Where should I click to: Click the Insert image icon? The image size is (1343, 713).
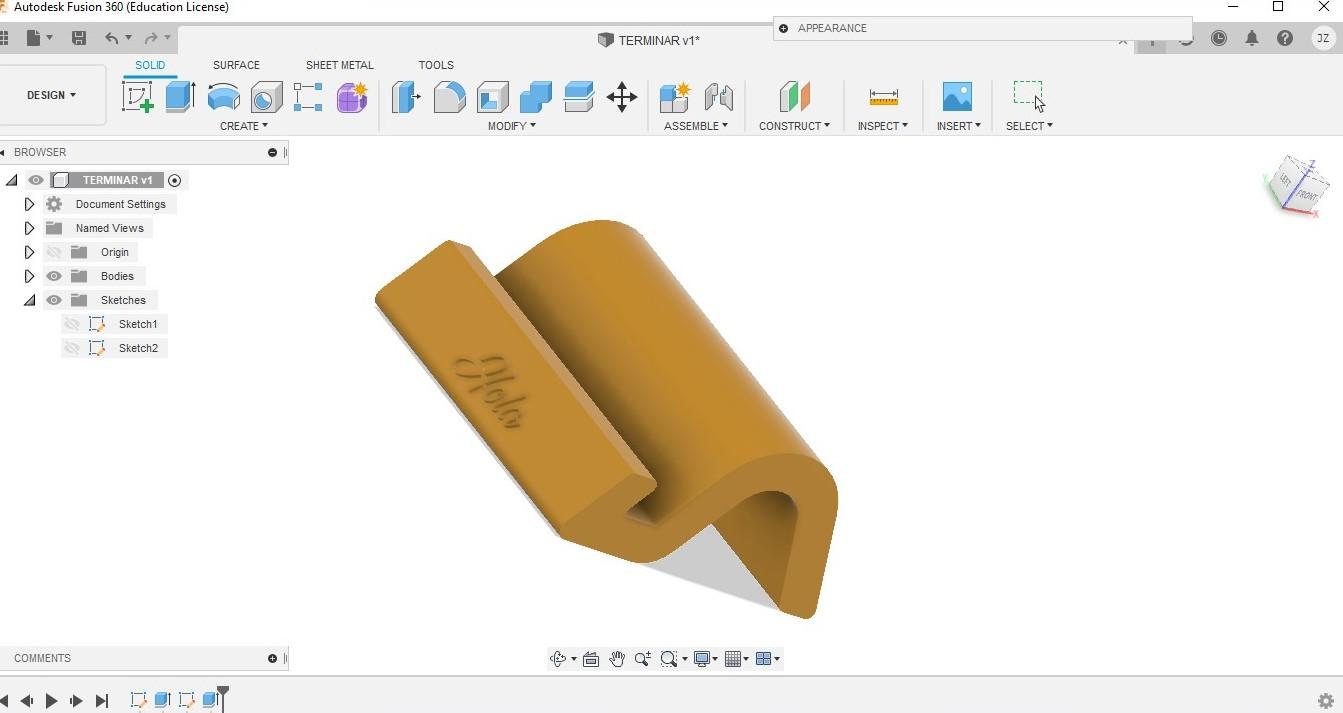click(957, 97)
